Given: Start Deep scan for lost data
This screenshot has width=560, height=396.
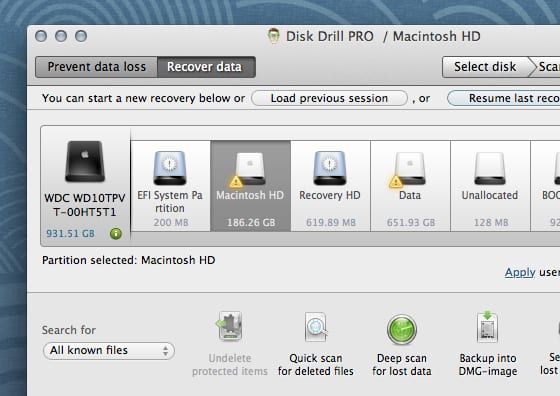Looking at the screenshot, I should coord(401,329).
